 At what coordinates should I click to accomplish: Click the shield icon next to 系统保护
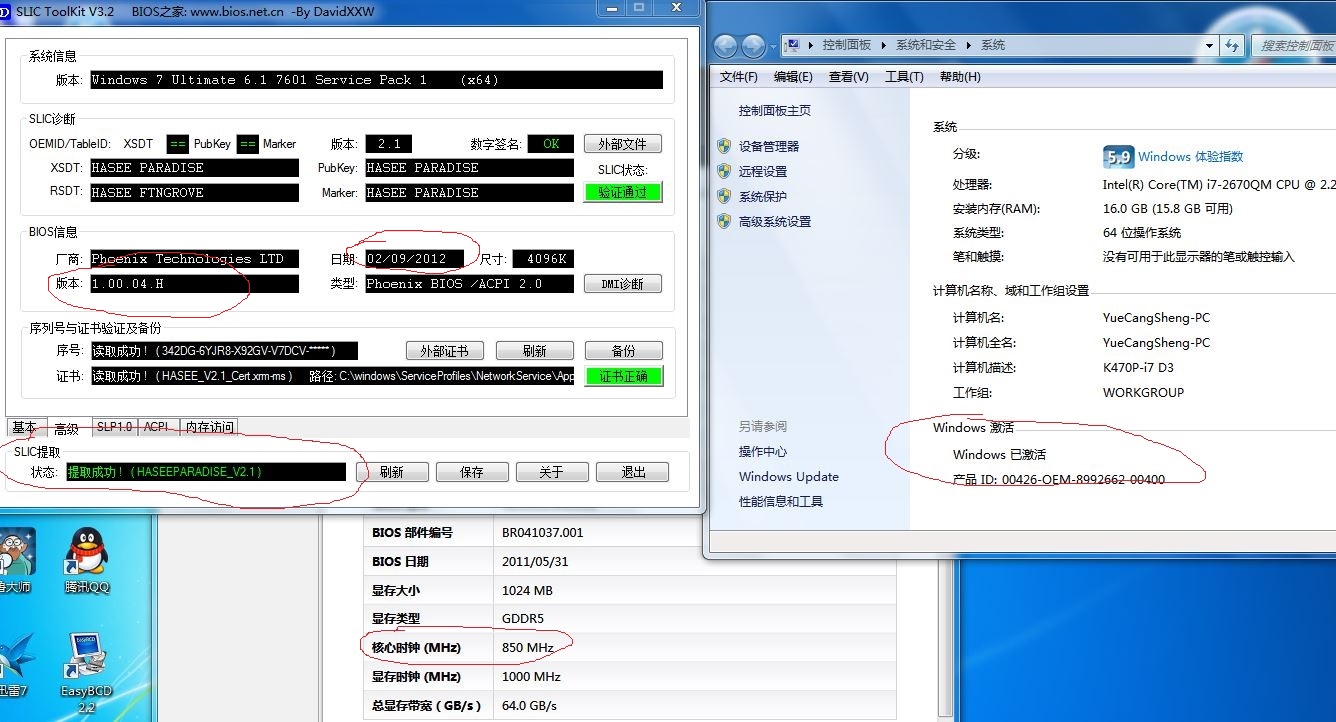pyautogui.click(x=724, y=196)
